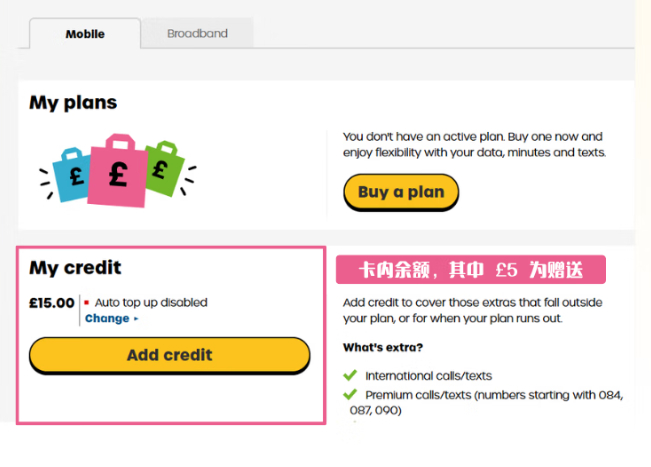
Task: Click the What's extra? heading
Action: (x=381, y=348)
